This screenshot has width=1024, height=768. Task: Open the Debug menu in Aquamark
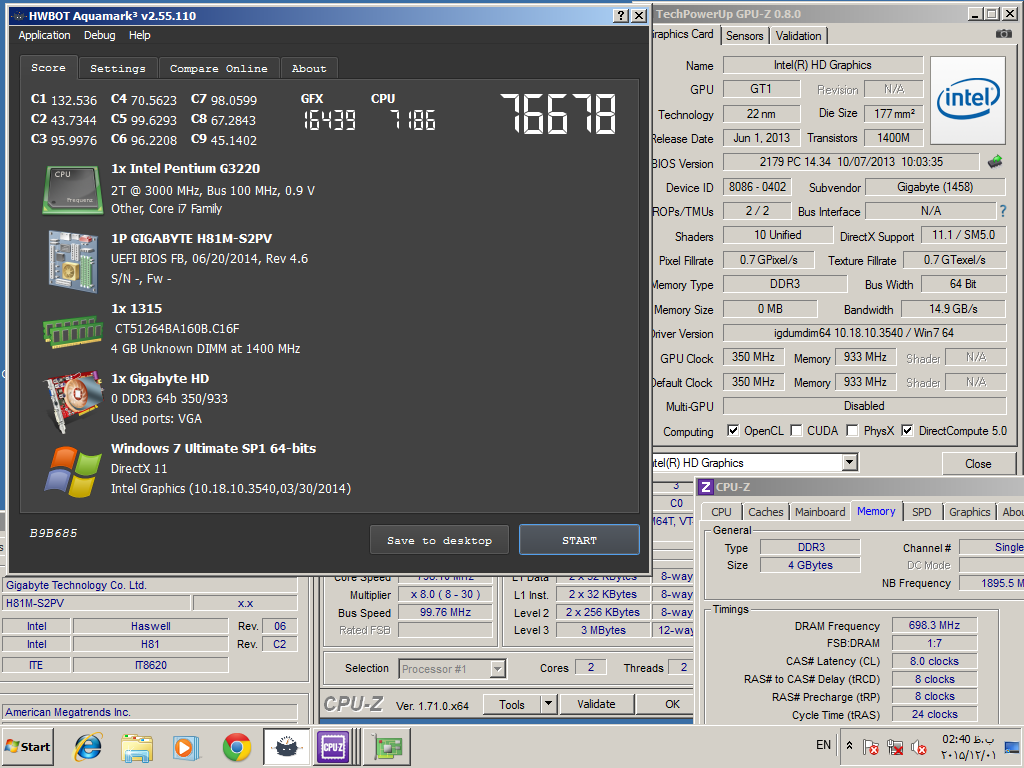point(99,35)
